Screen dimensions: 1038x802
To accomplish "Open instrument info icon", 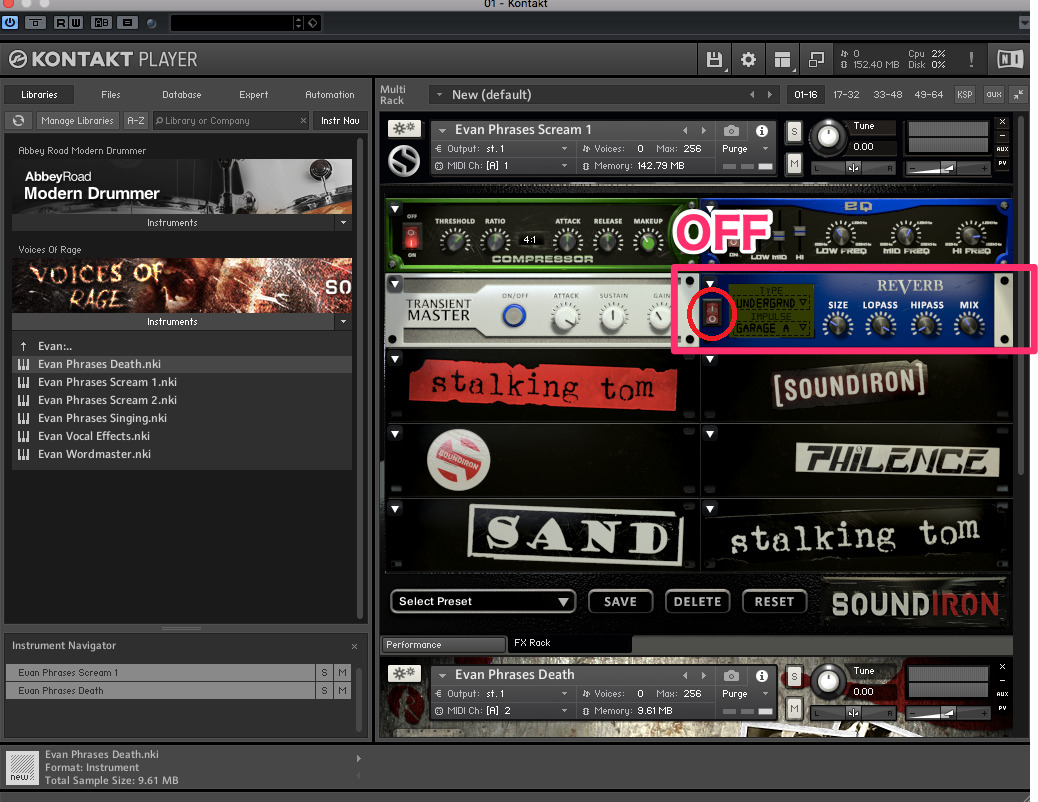I will [761, 131].
